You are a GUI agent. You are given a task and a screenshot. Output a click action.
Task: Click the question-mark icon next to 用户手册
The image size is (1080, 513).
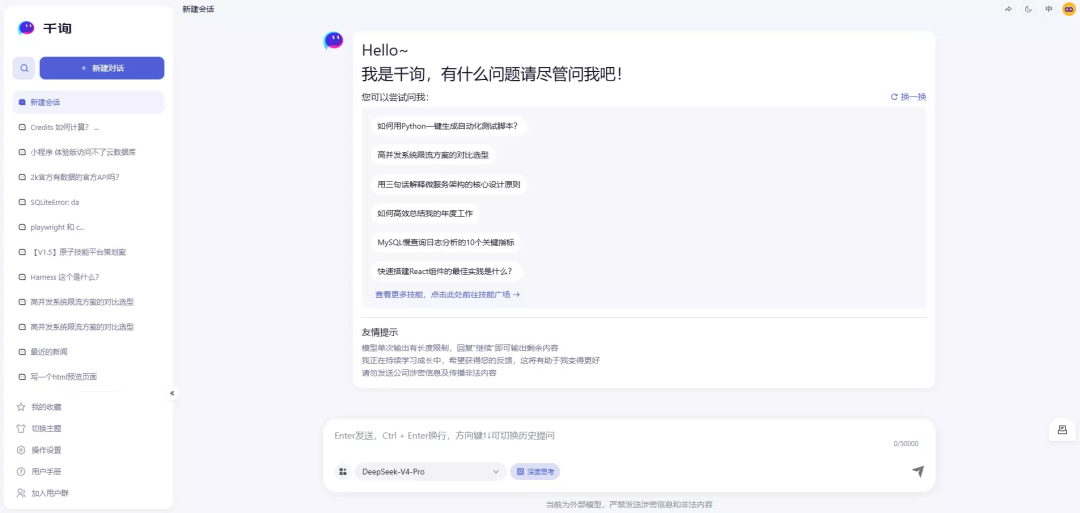tap(21, 472)
